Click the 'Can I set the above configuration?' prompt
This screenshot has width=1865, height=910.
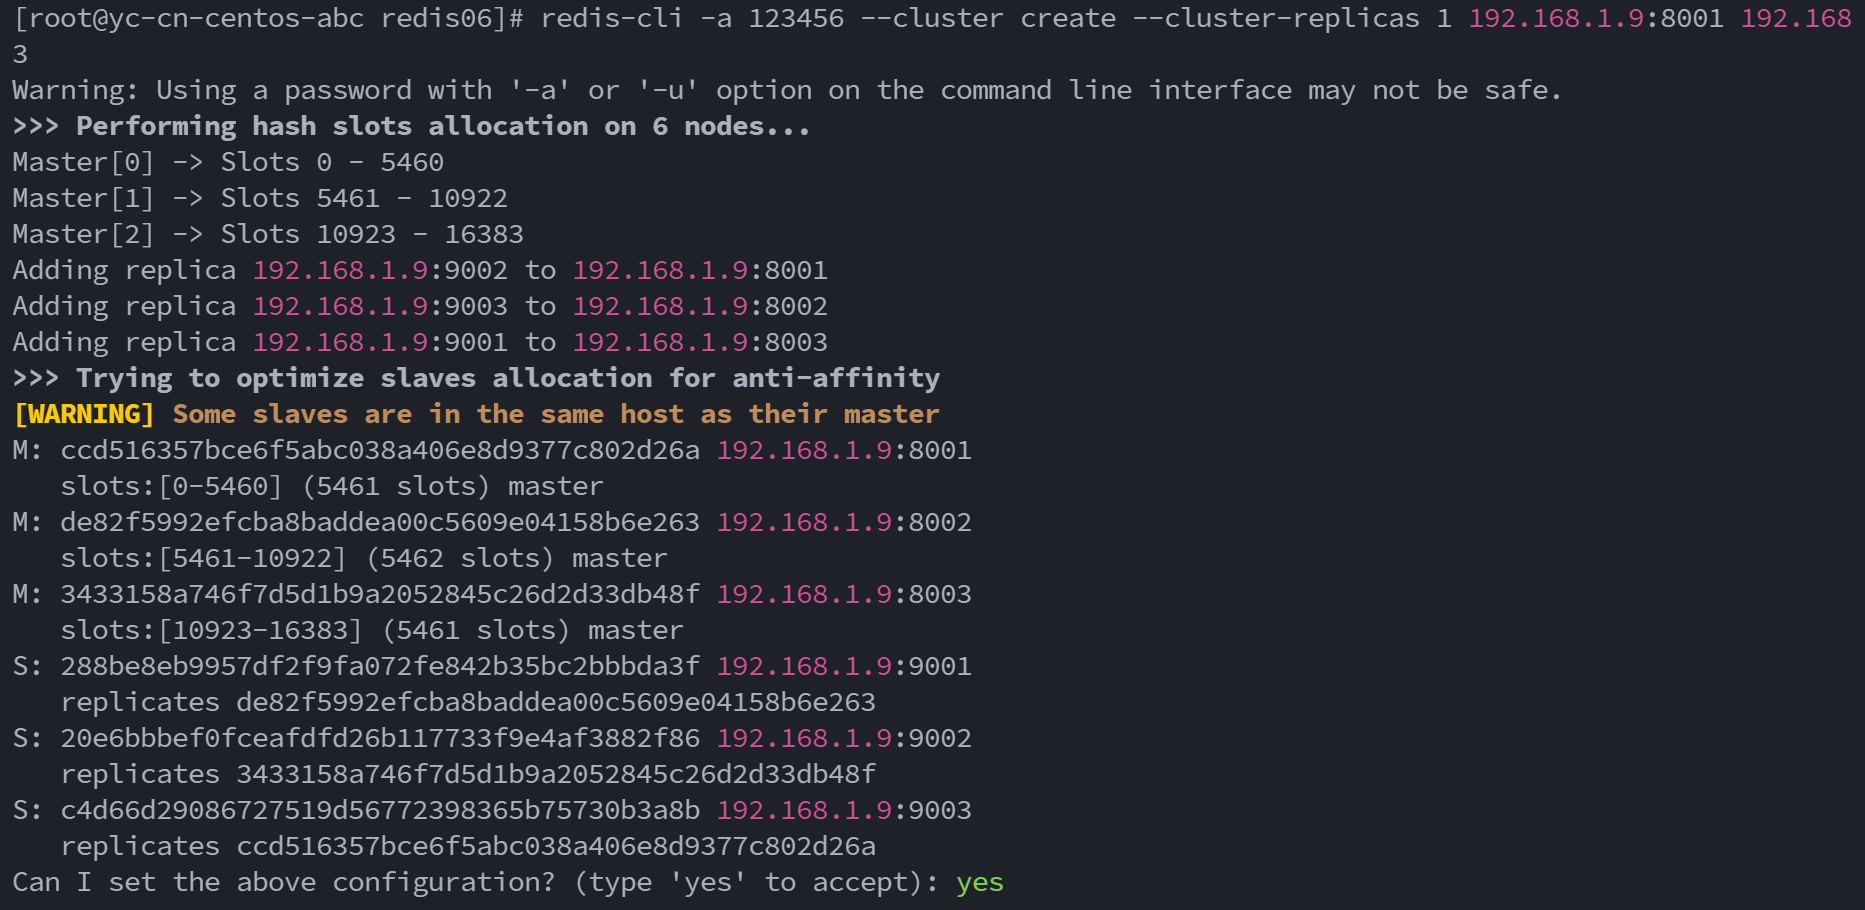click(x=283, y=883)
